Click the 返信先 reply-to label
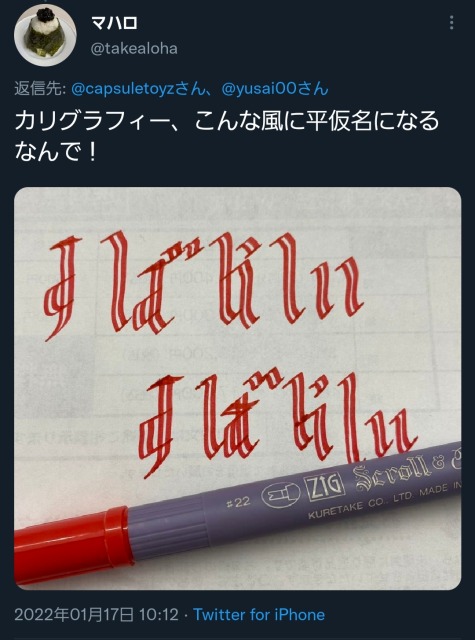Screen dimensions: 475x640 40,89
